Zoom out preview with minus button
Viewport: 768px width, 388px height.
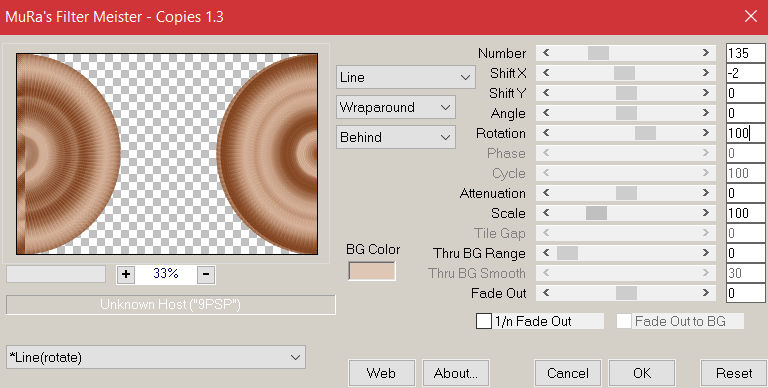pyautogui.click(x=206, y=274)
